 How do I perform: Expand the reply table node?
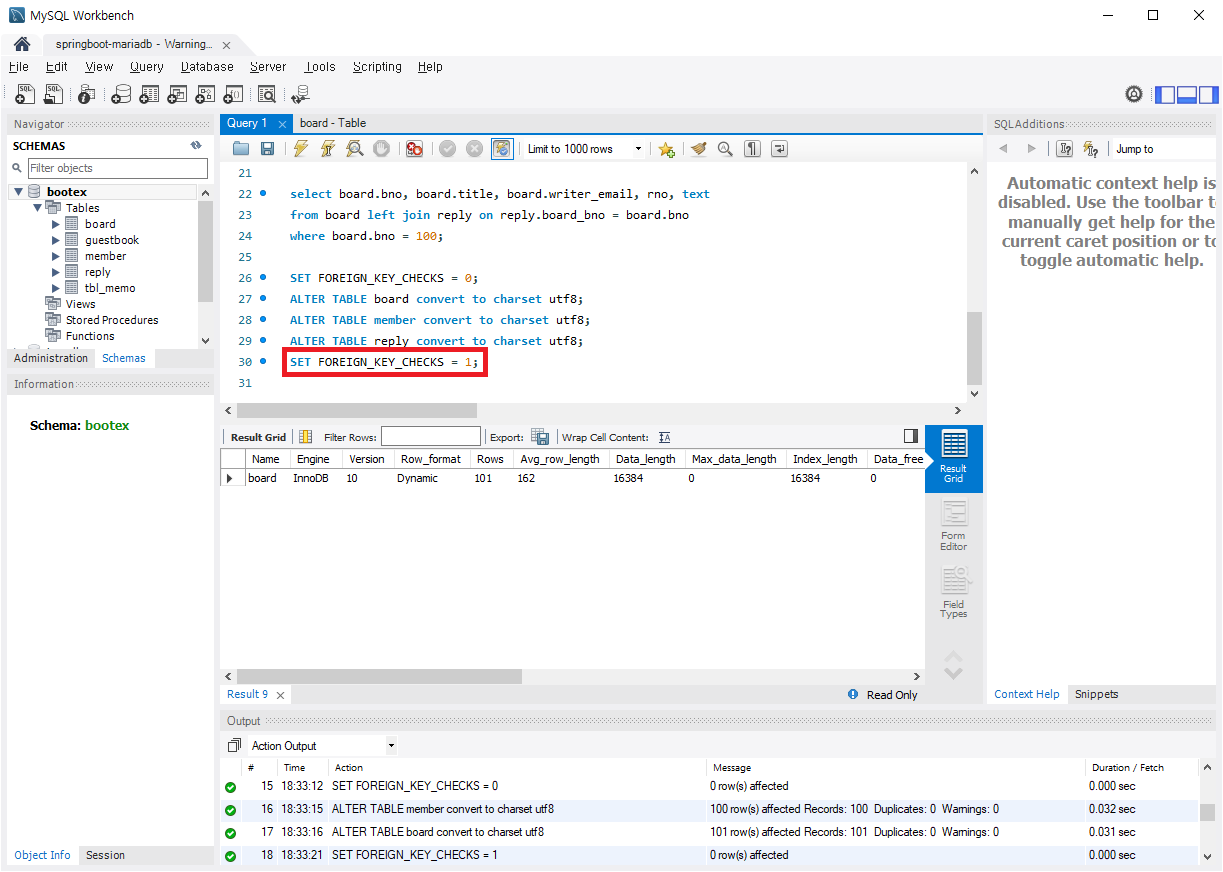coord(56,272)
